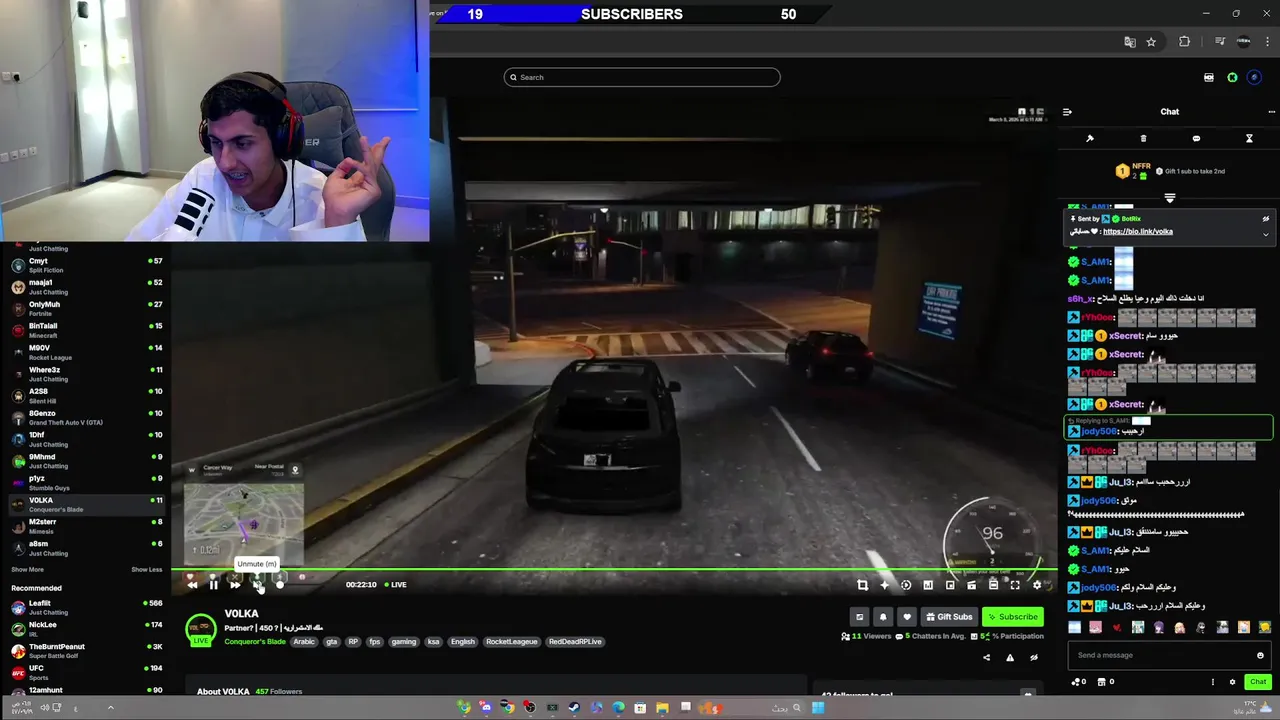Toggle follow heart for VOLKA
The image size is (1280, 720).
[x=906, y=617]
